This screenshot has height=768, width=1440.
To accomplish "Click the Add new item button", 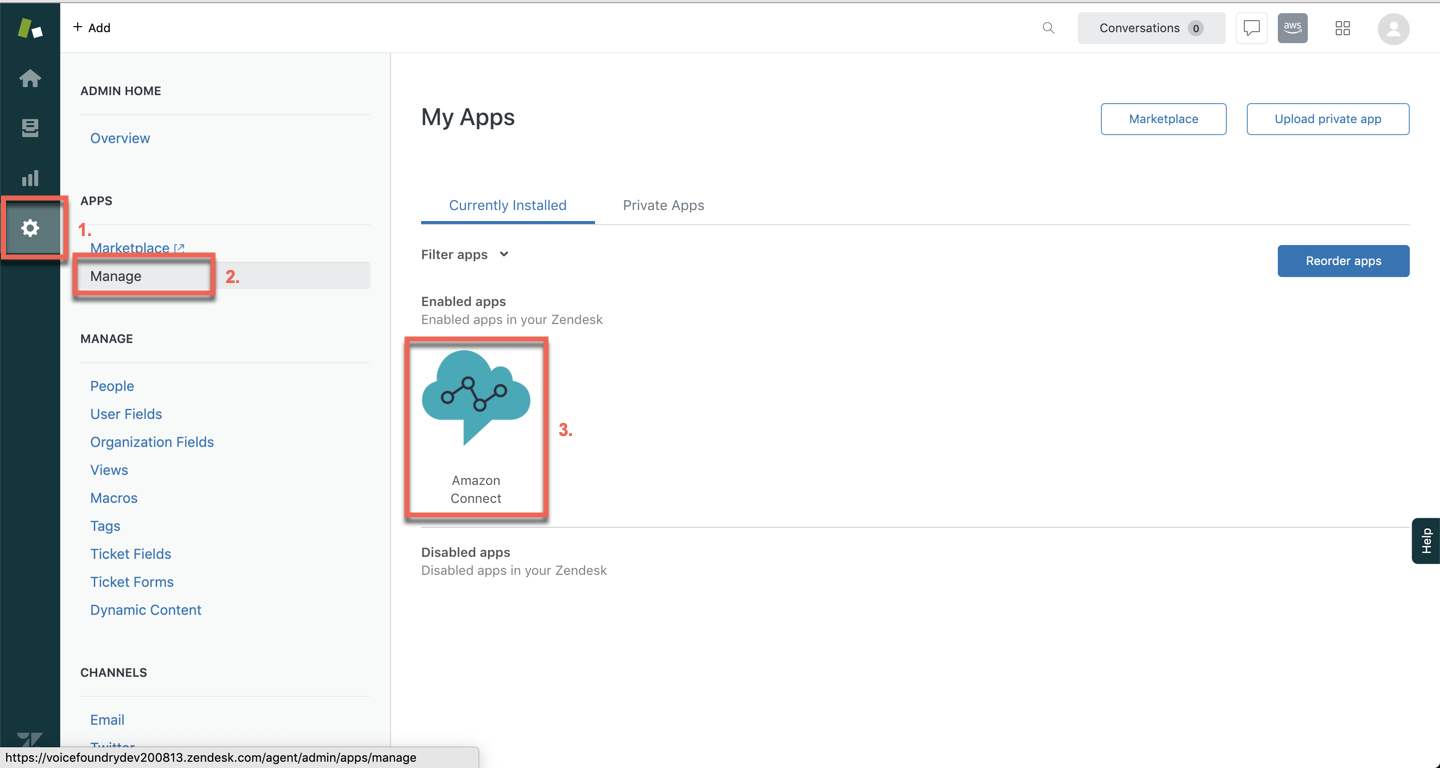I will click(x=92, y=28).
